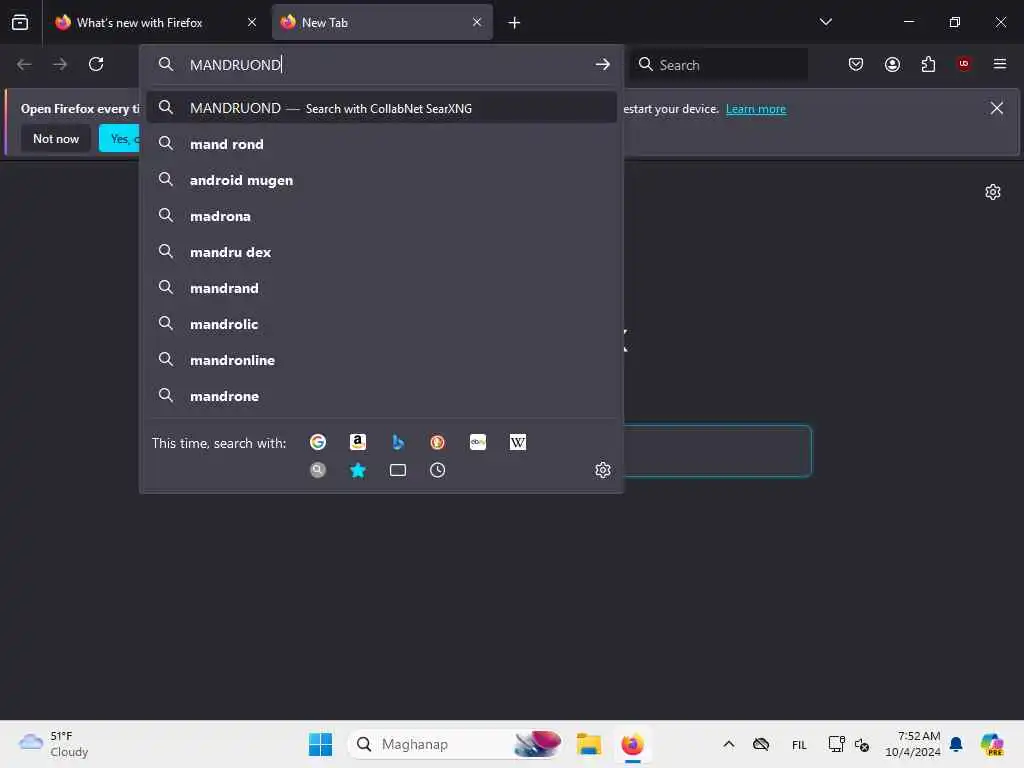
Task: Select MANDRUOND Search with CollabNet SearXNG
Action: 381,108
